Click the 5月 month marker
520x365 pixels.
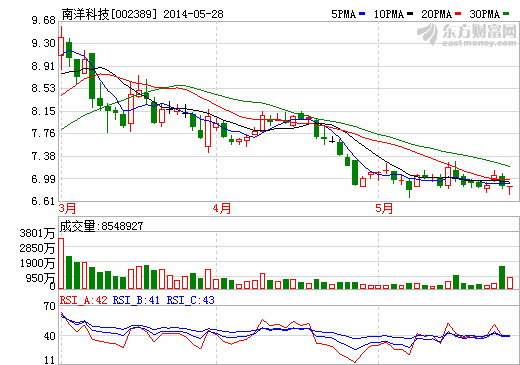click(384, 209)
